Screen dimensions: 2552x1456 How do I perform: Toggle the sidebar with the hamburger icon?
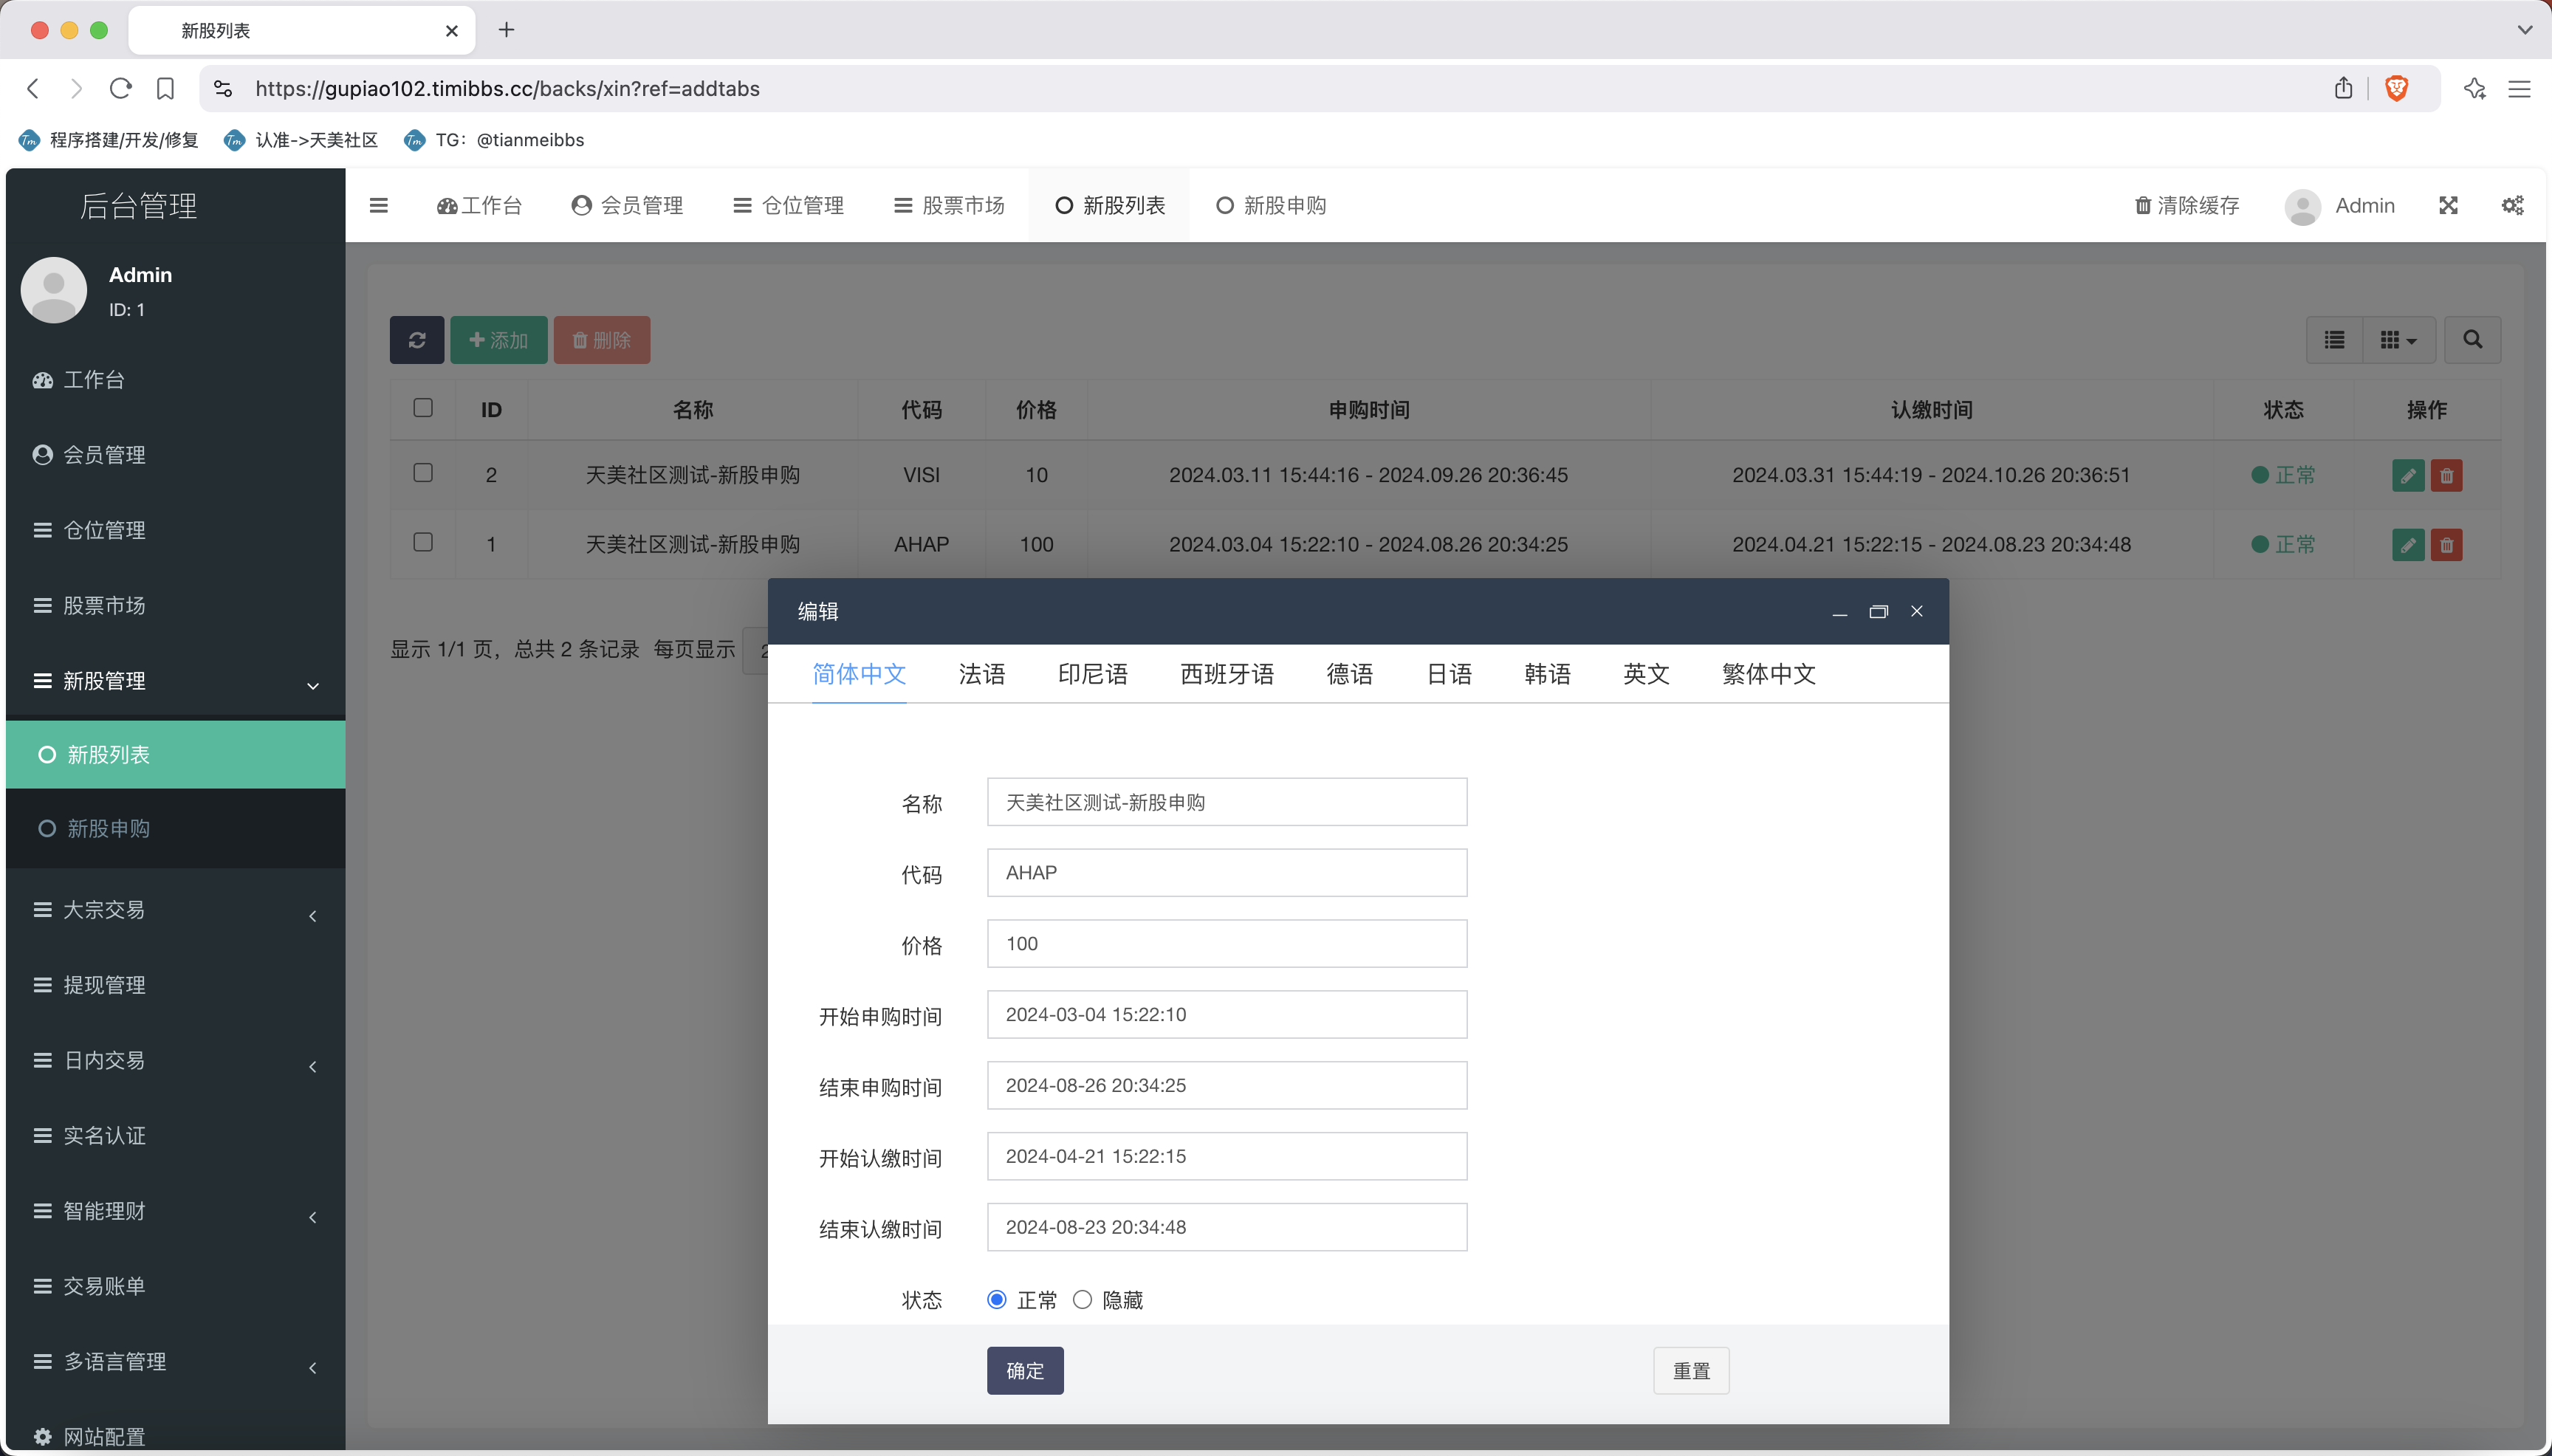pos(379,206)
